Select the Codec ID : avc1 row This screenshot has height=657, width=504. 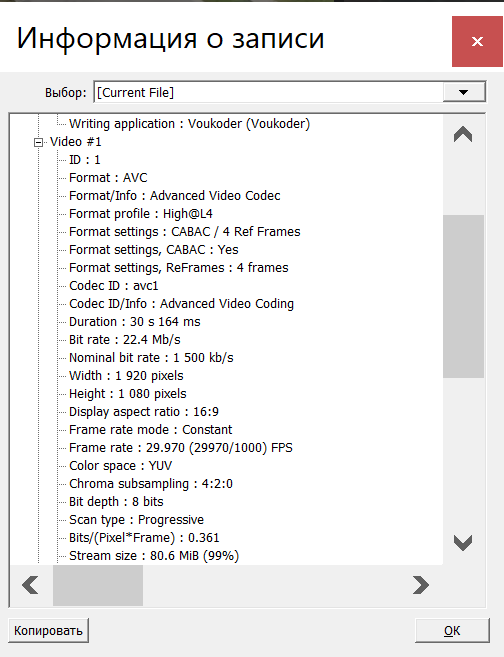coord(114,286)
